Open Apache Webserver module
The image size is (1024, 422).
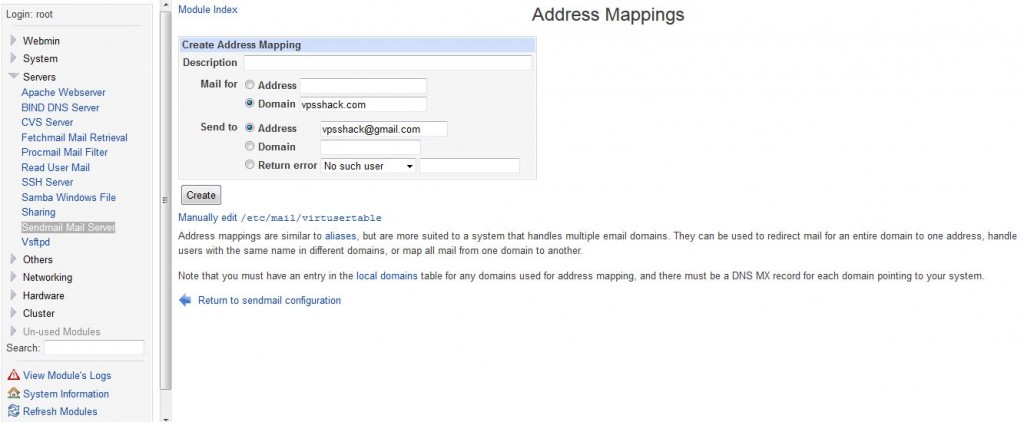point(61,92)
